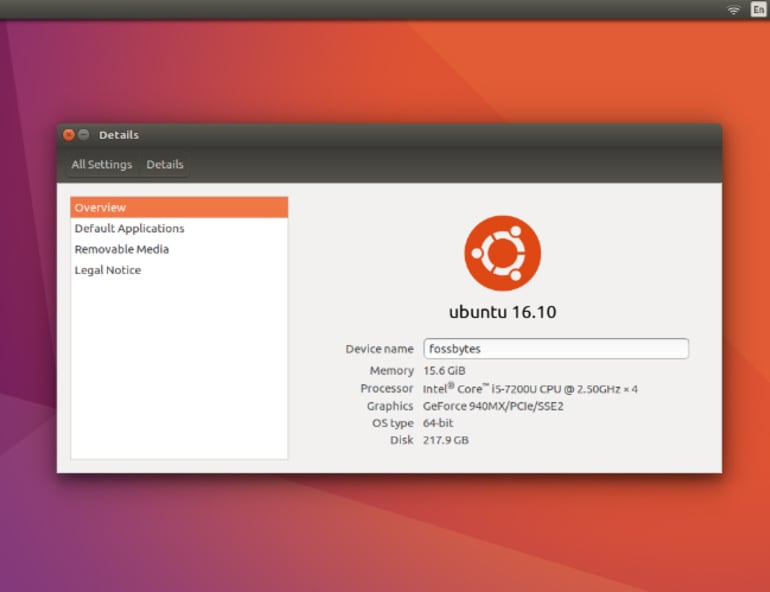The height and width of the screenshot is (592, 770).
Task: Click the Intel Core i5-7200U processor text
Action: 530,389
